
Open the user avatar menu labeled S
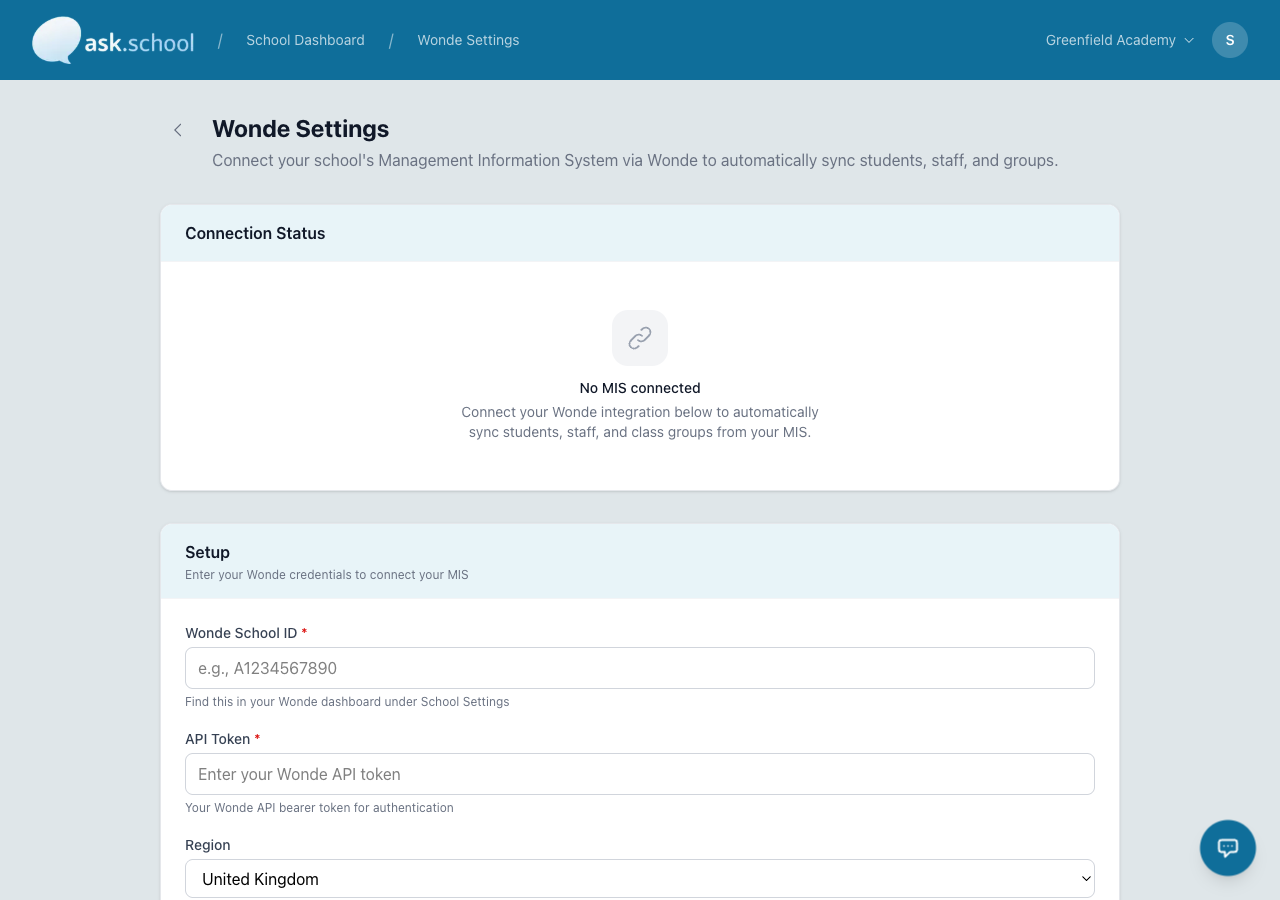(x=1230, y=40)
